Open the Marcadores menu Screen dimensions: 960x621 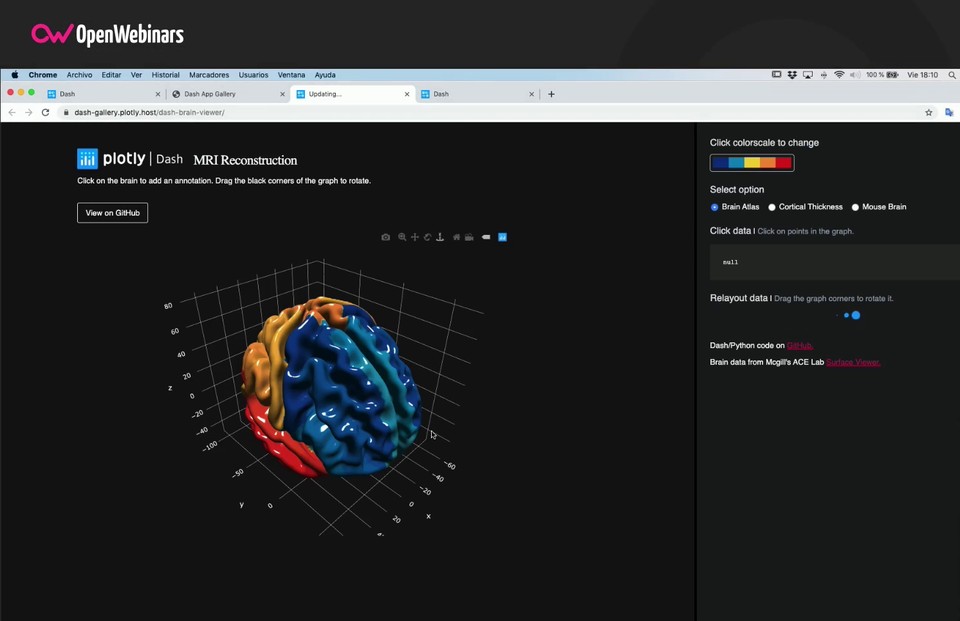coord(209,75)
